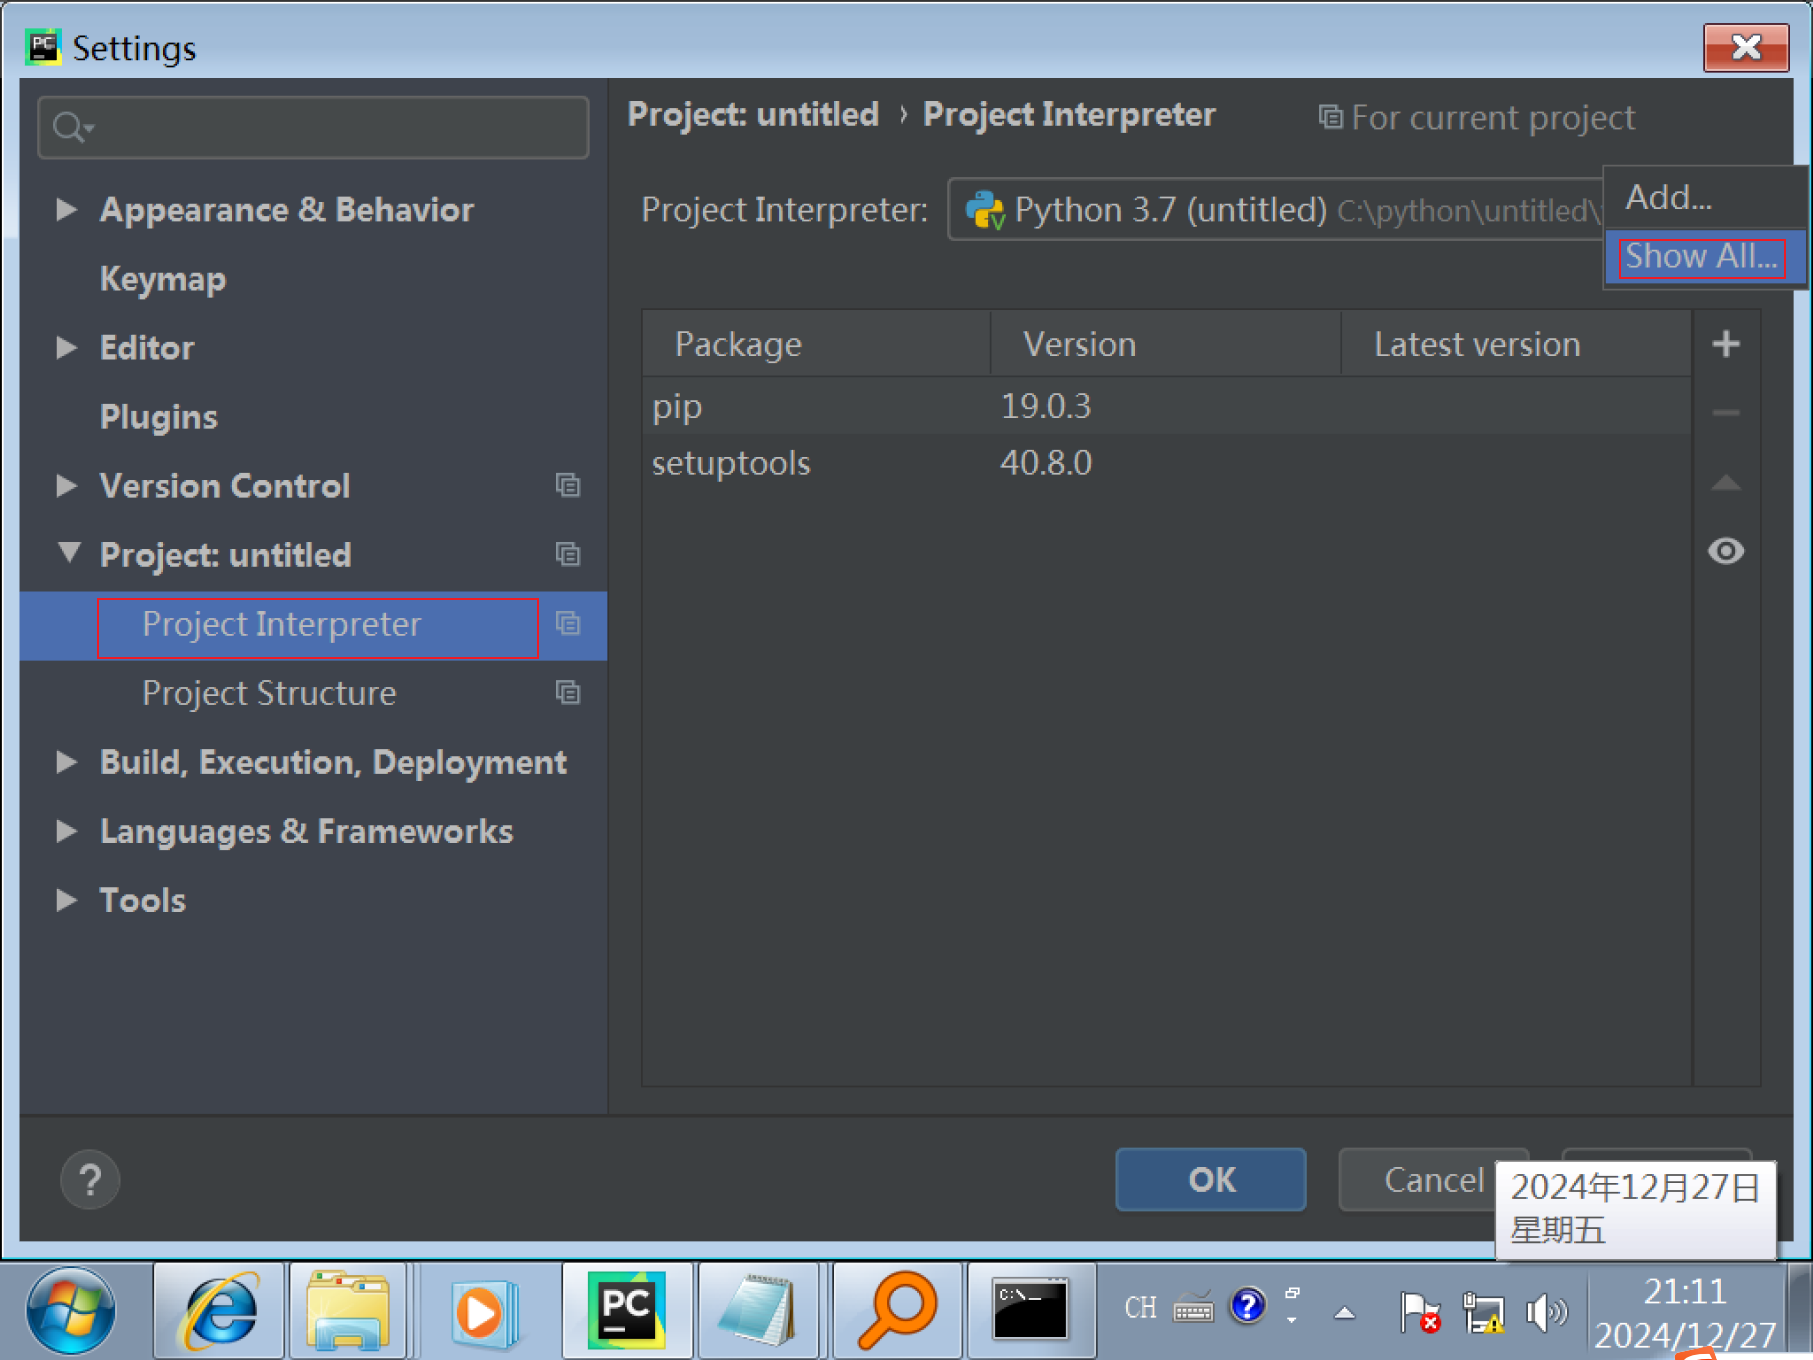Click the Latest version column header

coord(1516,344)
